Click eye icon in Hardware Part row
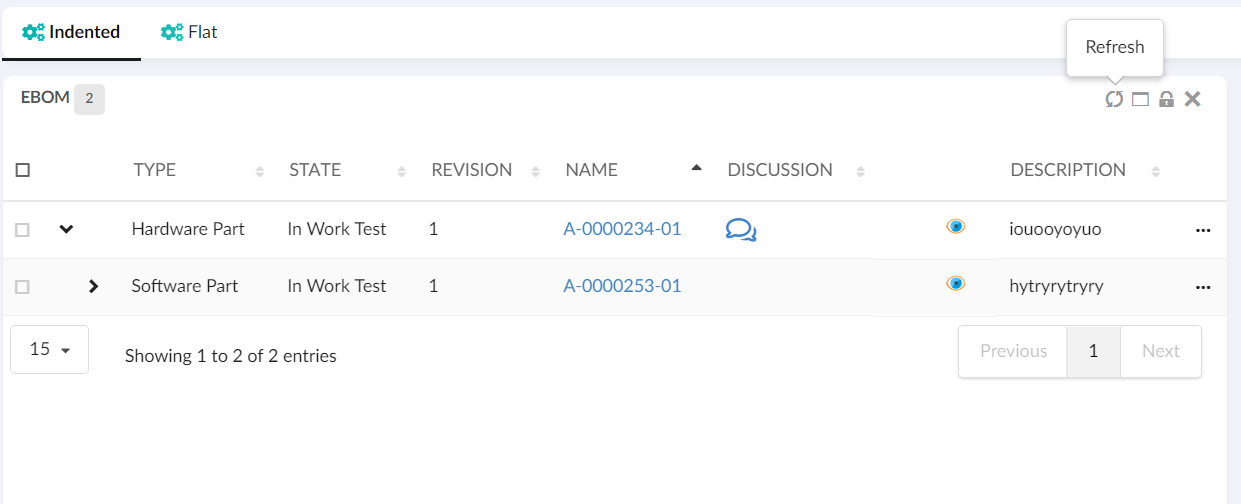Screen dimensions: 1241x504 [956, 227]
